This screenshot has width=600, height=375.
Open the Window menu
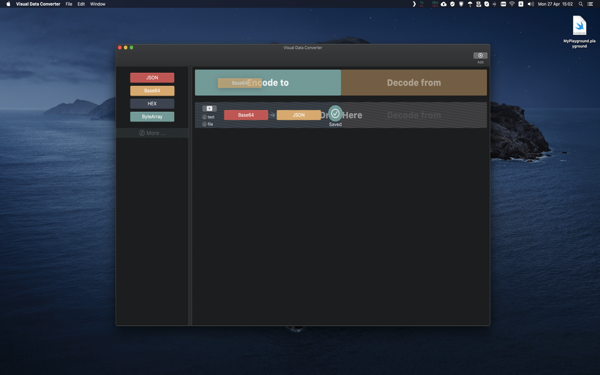98,4
